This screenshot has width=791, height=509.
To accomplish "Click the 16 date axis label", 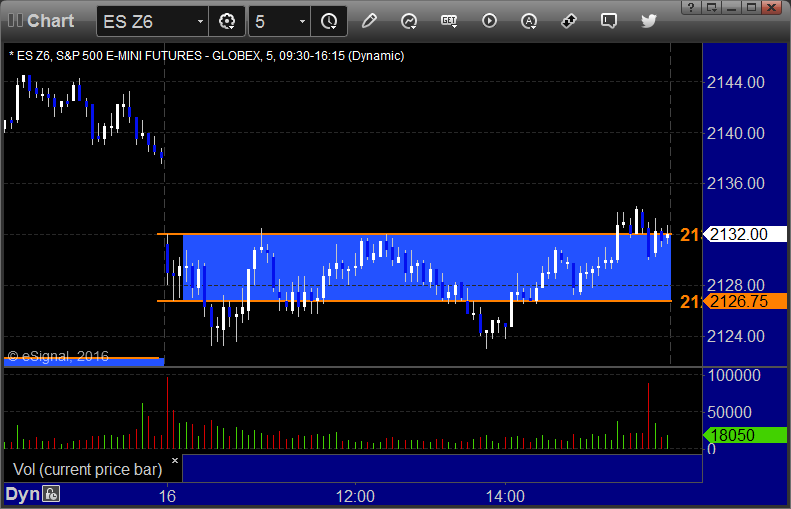I will [167, 496].
